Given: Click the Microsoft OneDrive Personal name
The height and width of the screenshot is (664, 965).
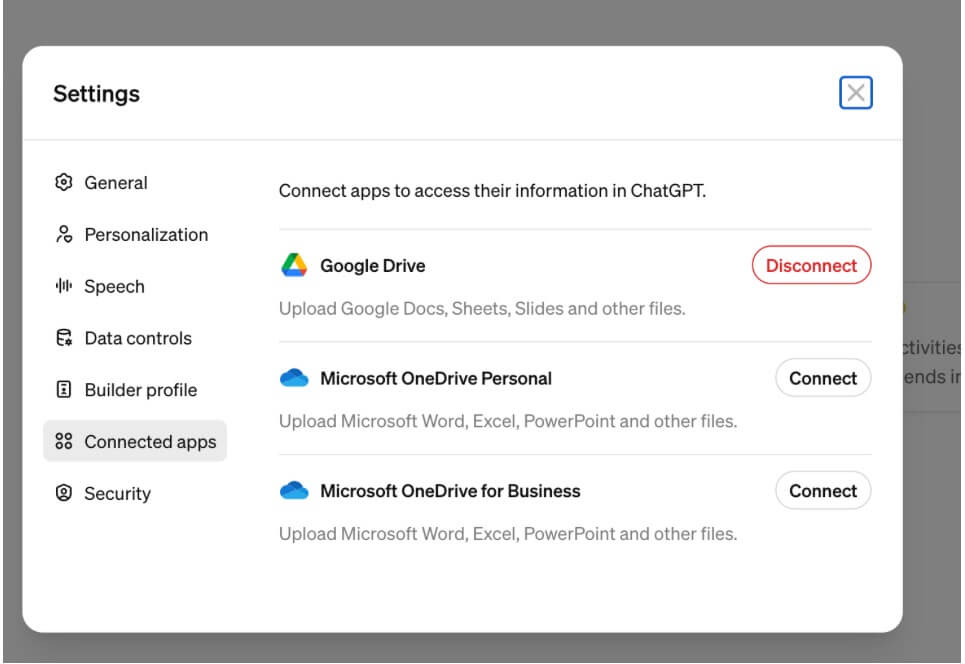Looking at the screenshot, I should click(436, 378).
